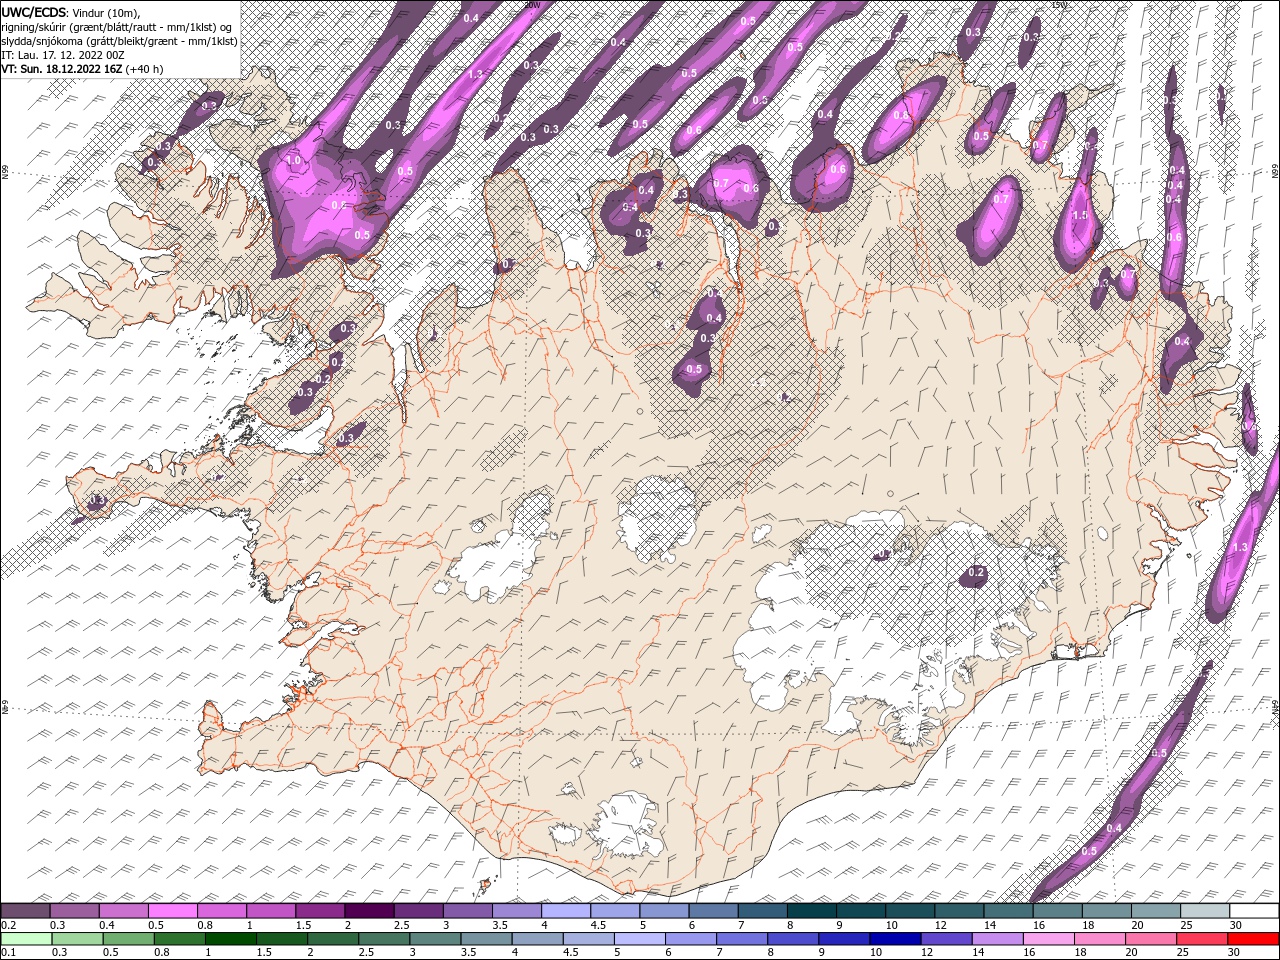Pick the 0.8–1 green swatch in lower legend

179,939
